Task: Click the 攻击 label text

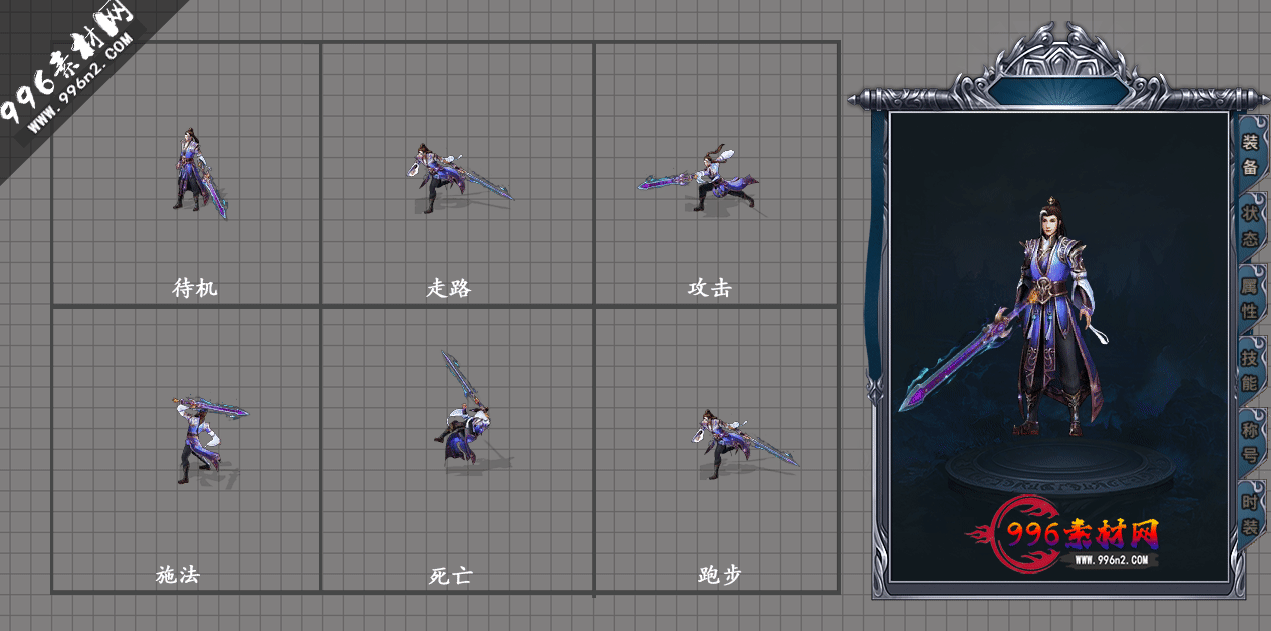Action: (x=710, y=288)
